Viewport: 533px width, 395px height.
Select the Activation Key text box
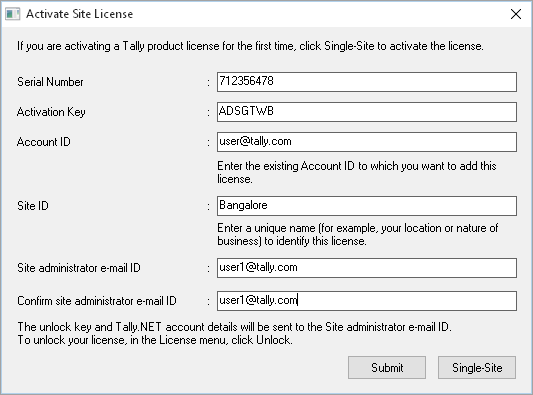click(x=367, y=112)
